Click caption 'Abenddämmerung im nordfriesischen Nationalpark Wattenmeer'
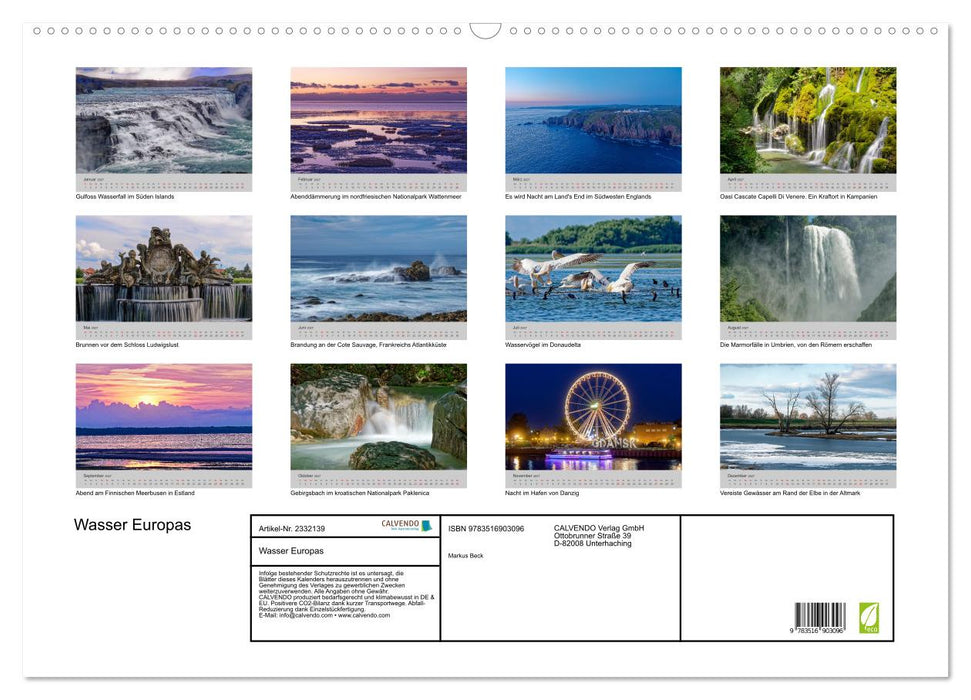 pos(376,196)
